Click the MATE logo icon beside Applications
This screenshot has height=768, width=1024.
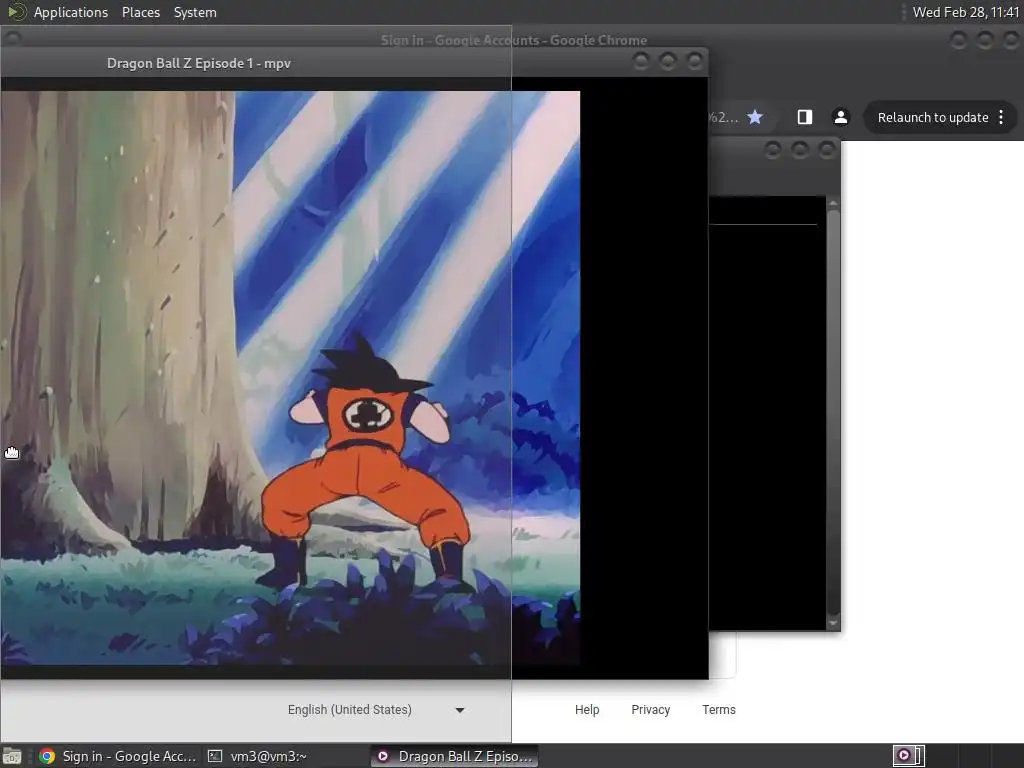pos(16,12)
